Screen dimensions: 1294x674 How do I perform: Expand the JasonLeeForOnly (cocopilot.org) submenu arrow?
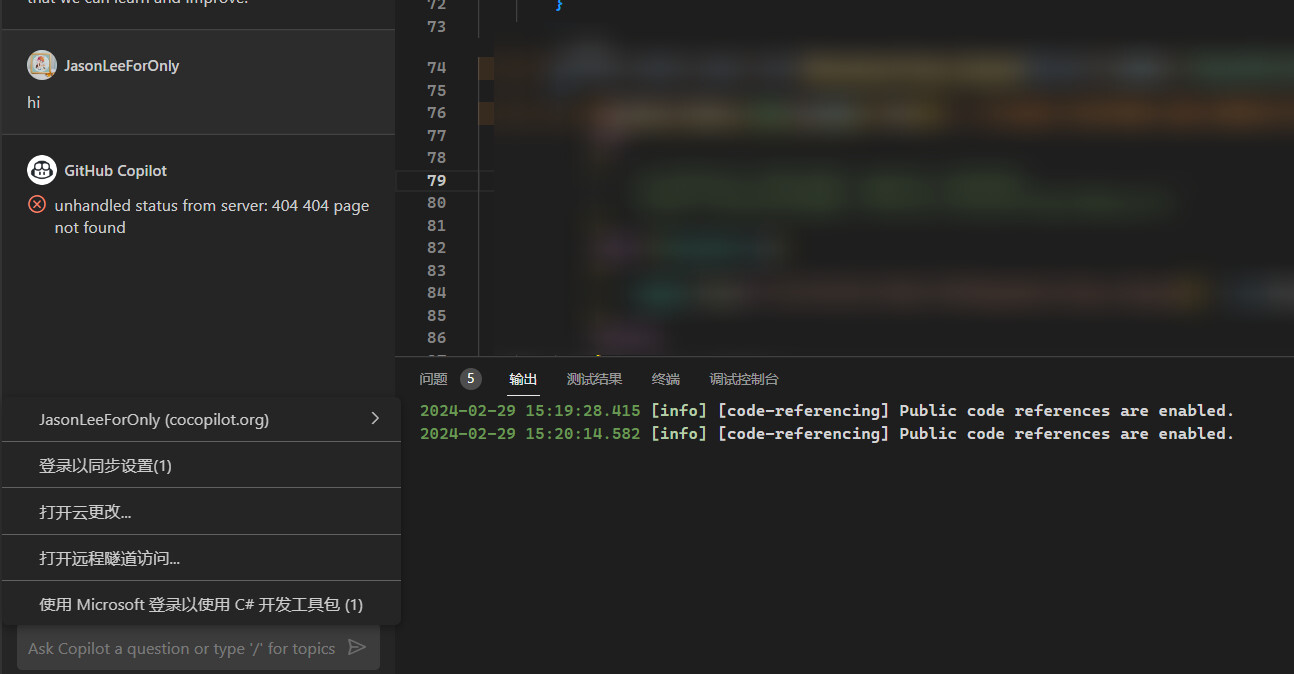pyautogui.click(x=375, y=418)
